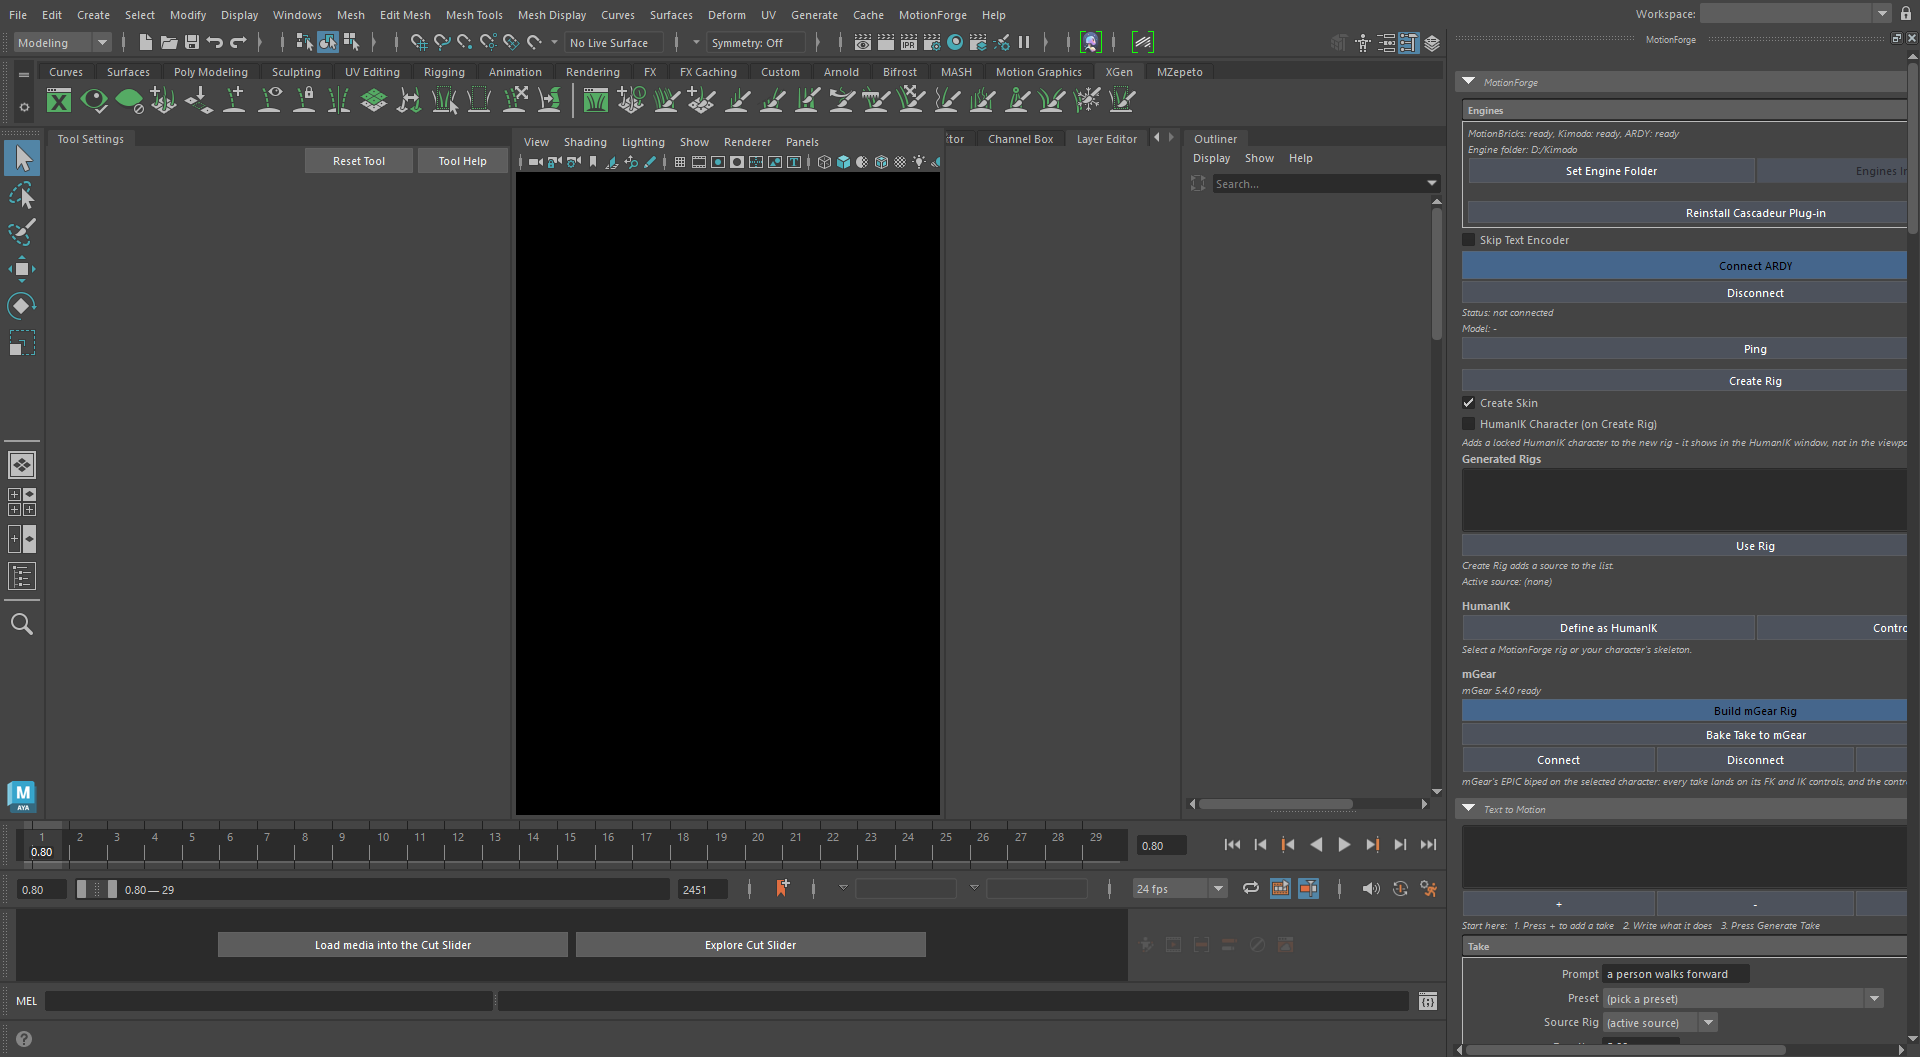Play the animation backward
The width and height of the screenshot is (1920, 1057).
point(1316,845)
